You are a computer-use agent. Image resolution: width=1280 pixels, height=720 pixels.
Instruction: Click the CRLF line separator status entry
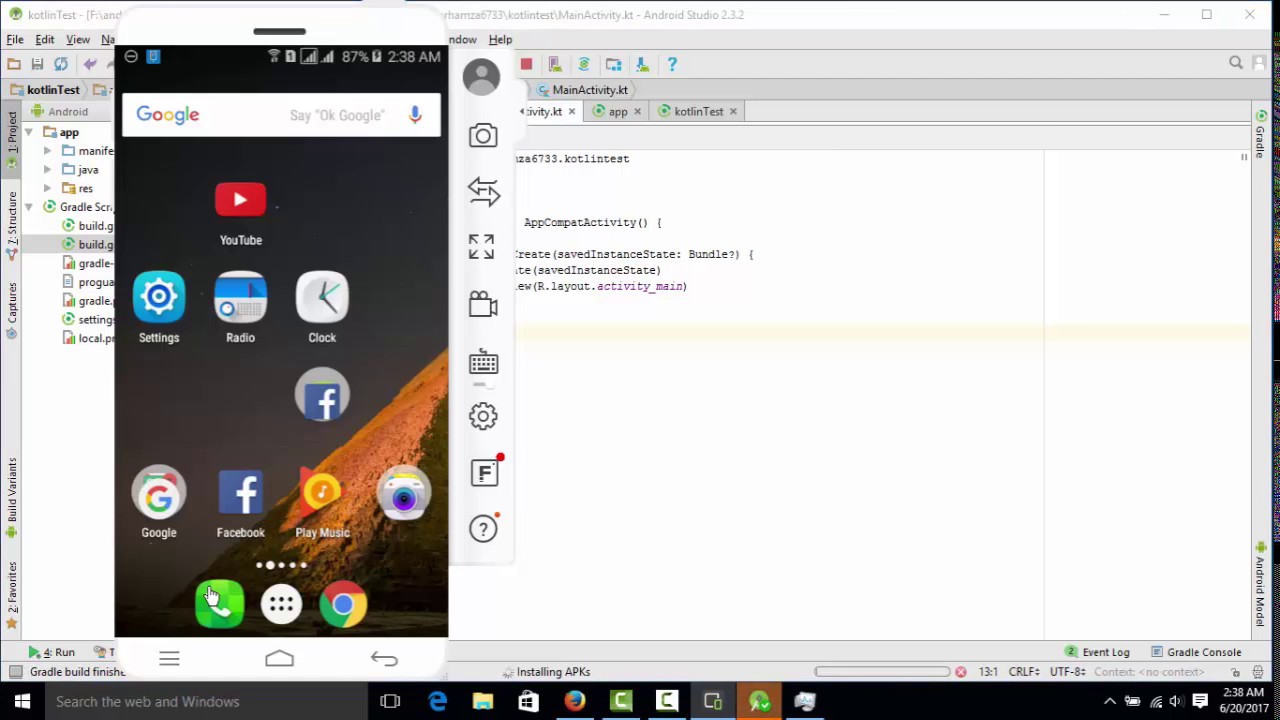coord(1025,672)
